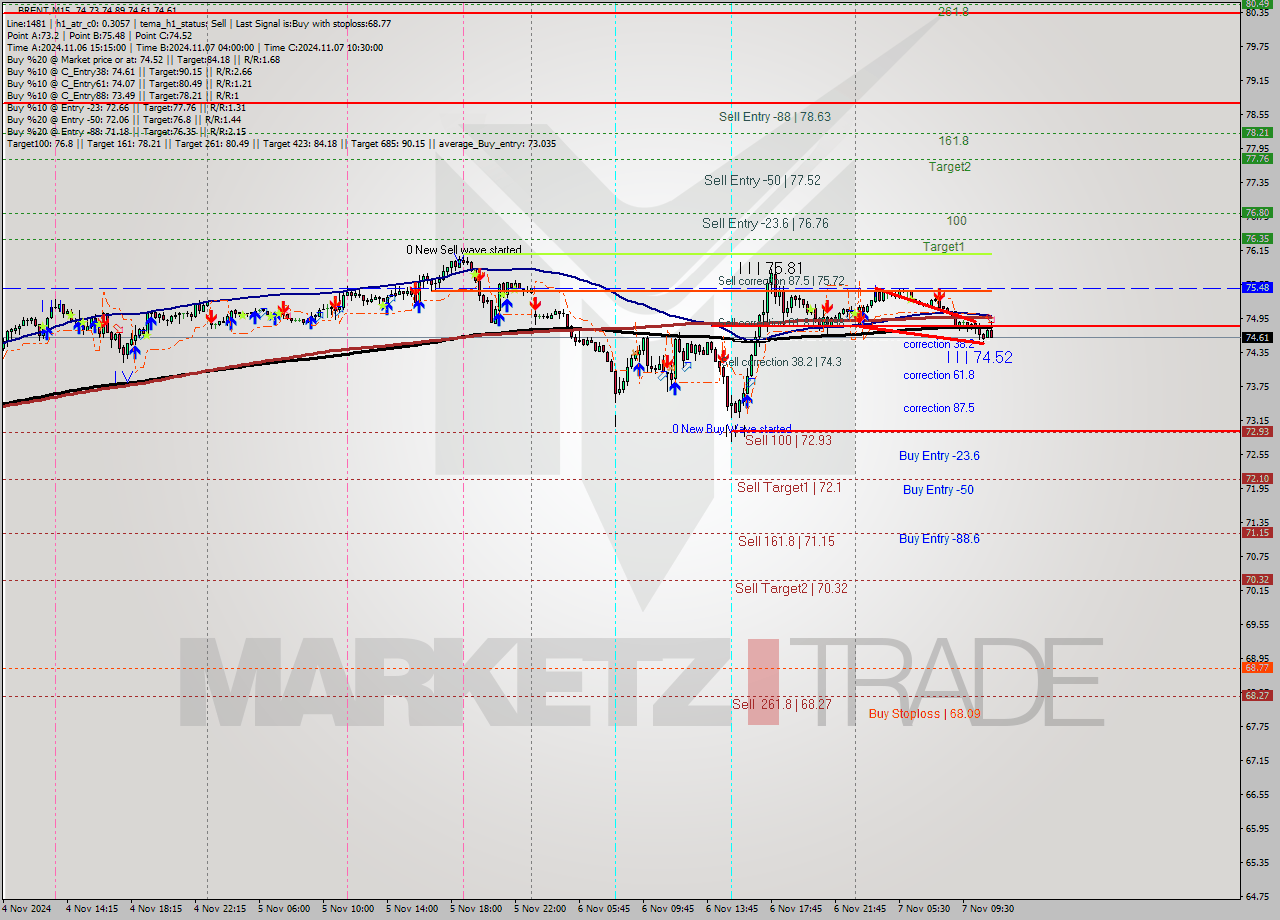Click the green 77.76 price tag on axis

1257,158
